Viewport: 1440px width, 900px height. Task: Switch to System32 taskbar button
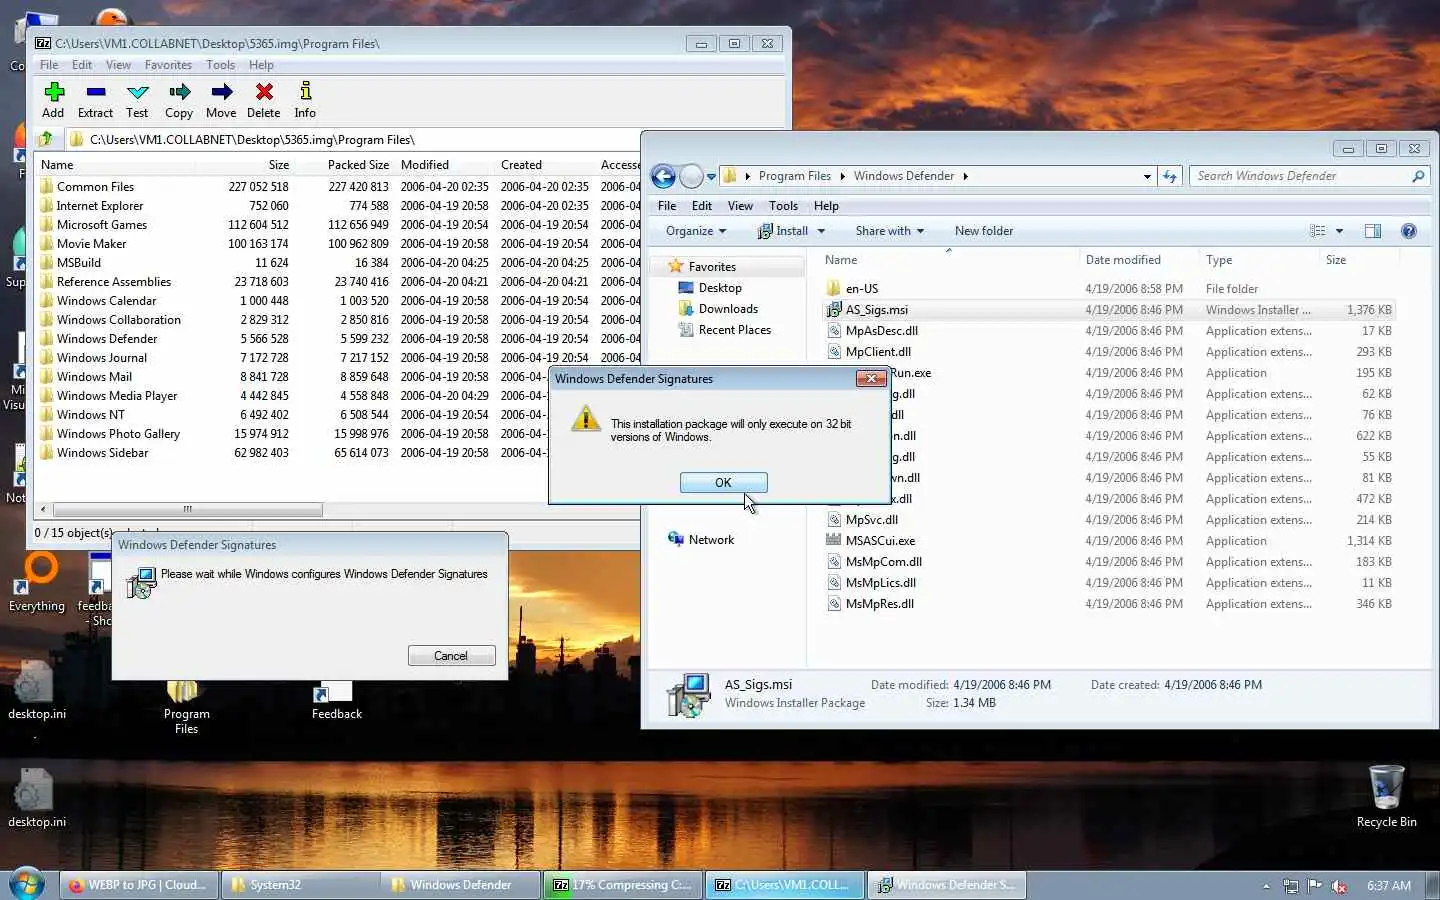pos(299,885)
